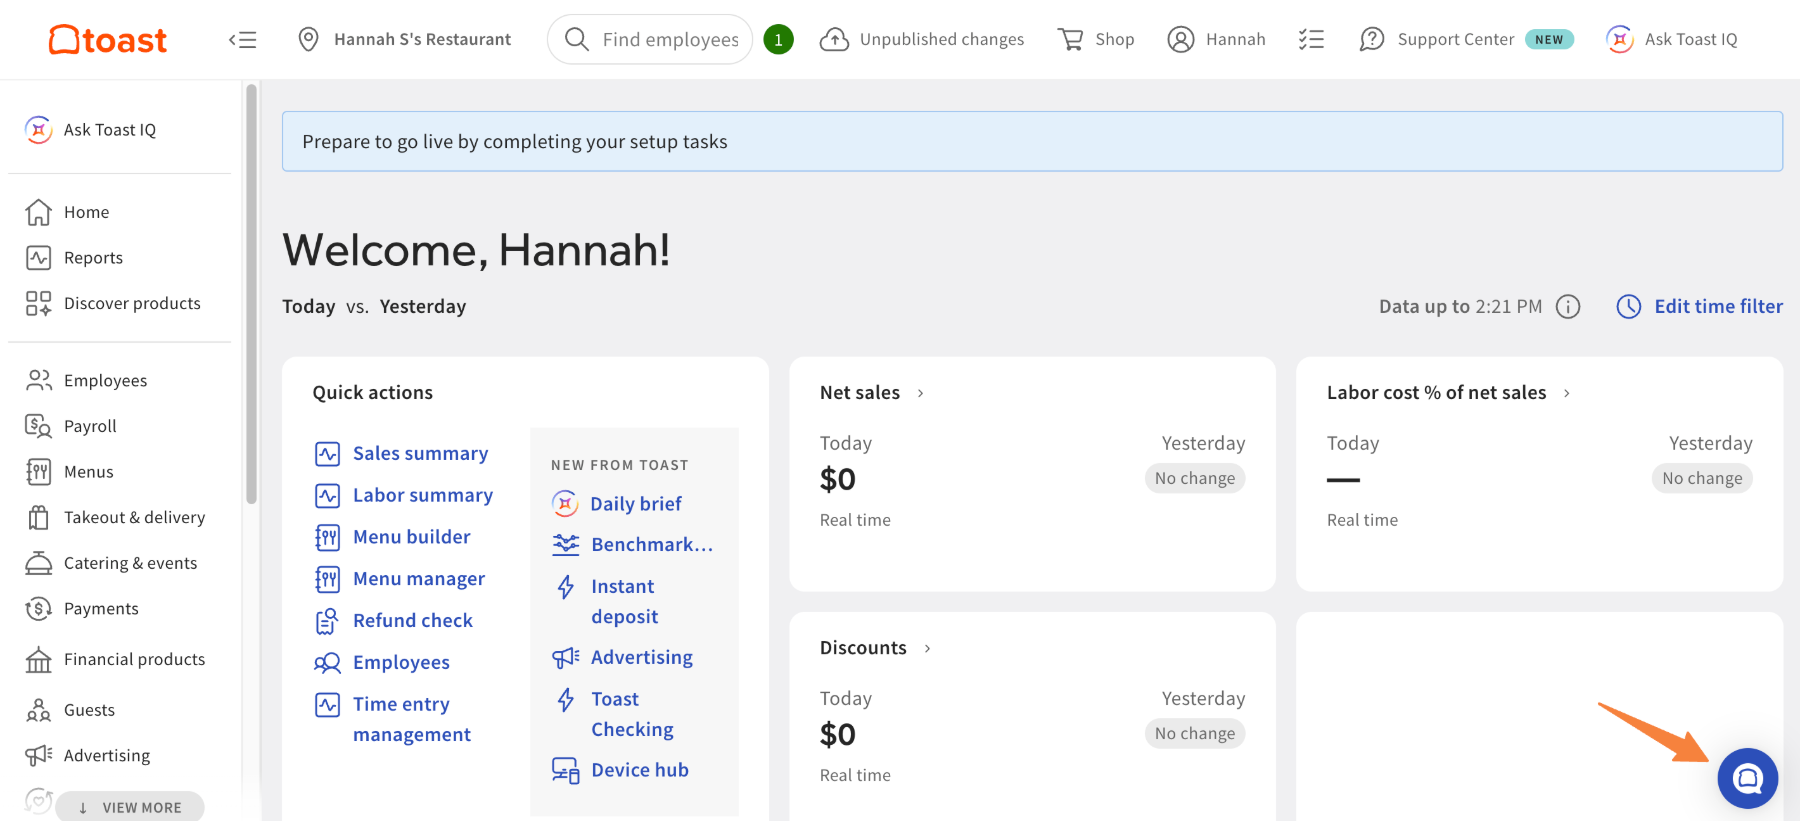Click Edit time filter link
1800x821 pixels.
click(x=1717, y=307)
